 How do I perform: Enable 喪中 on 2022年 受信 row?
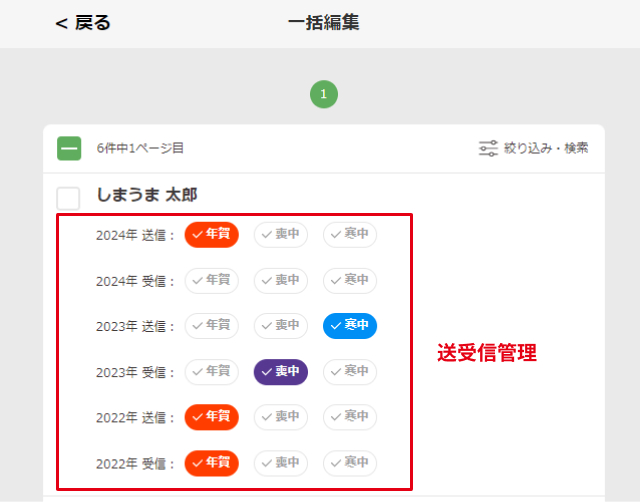[281, 463]
